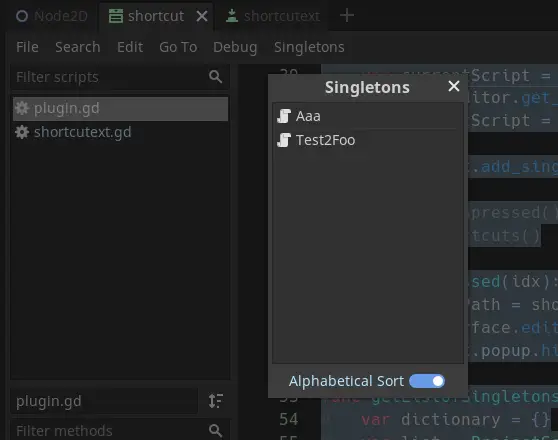Image resolution: width=558 pixels, height=440 pixels.
Task: Click the script icon beside Aaa
Action: [x=284, y=116]
